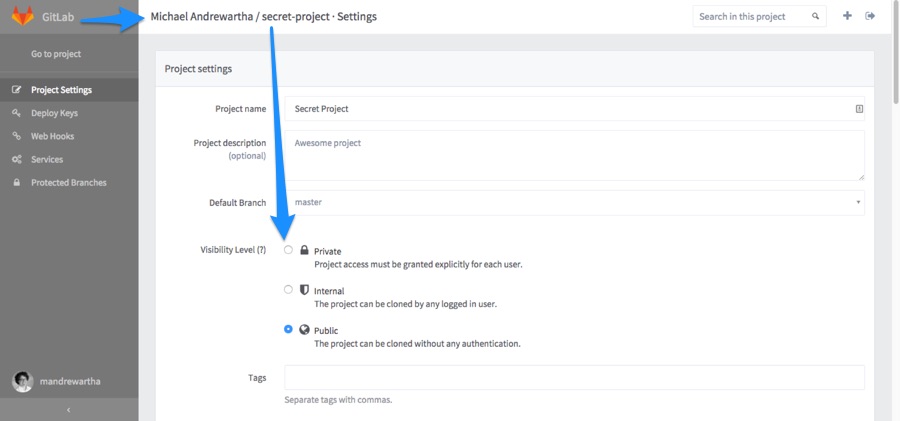Click the Tags input field

click(575, 377)
